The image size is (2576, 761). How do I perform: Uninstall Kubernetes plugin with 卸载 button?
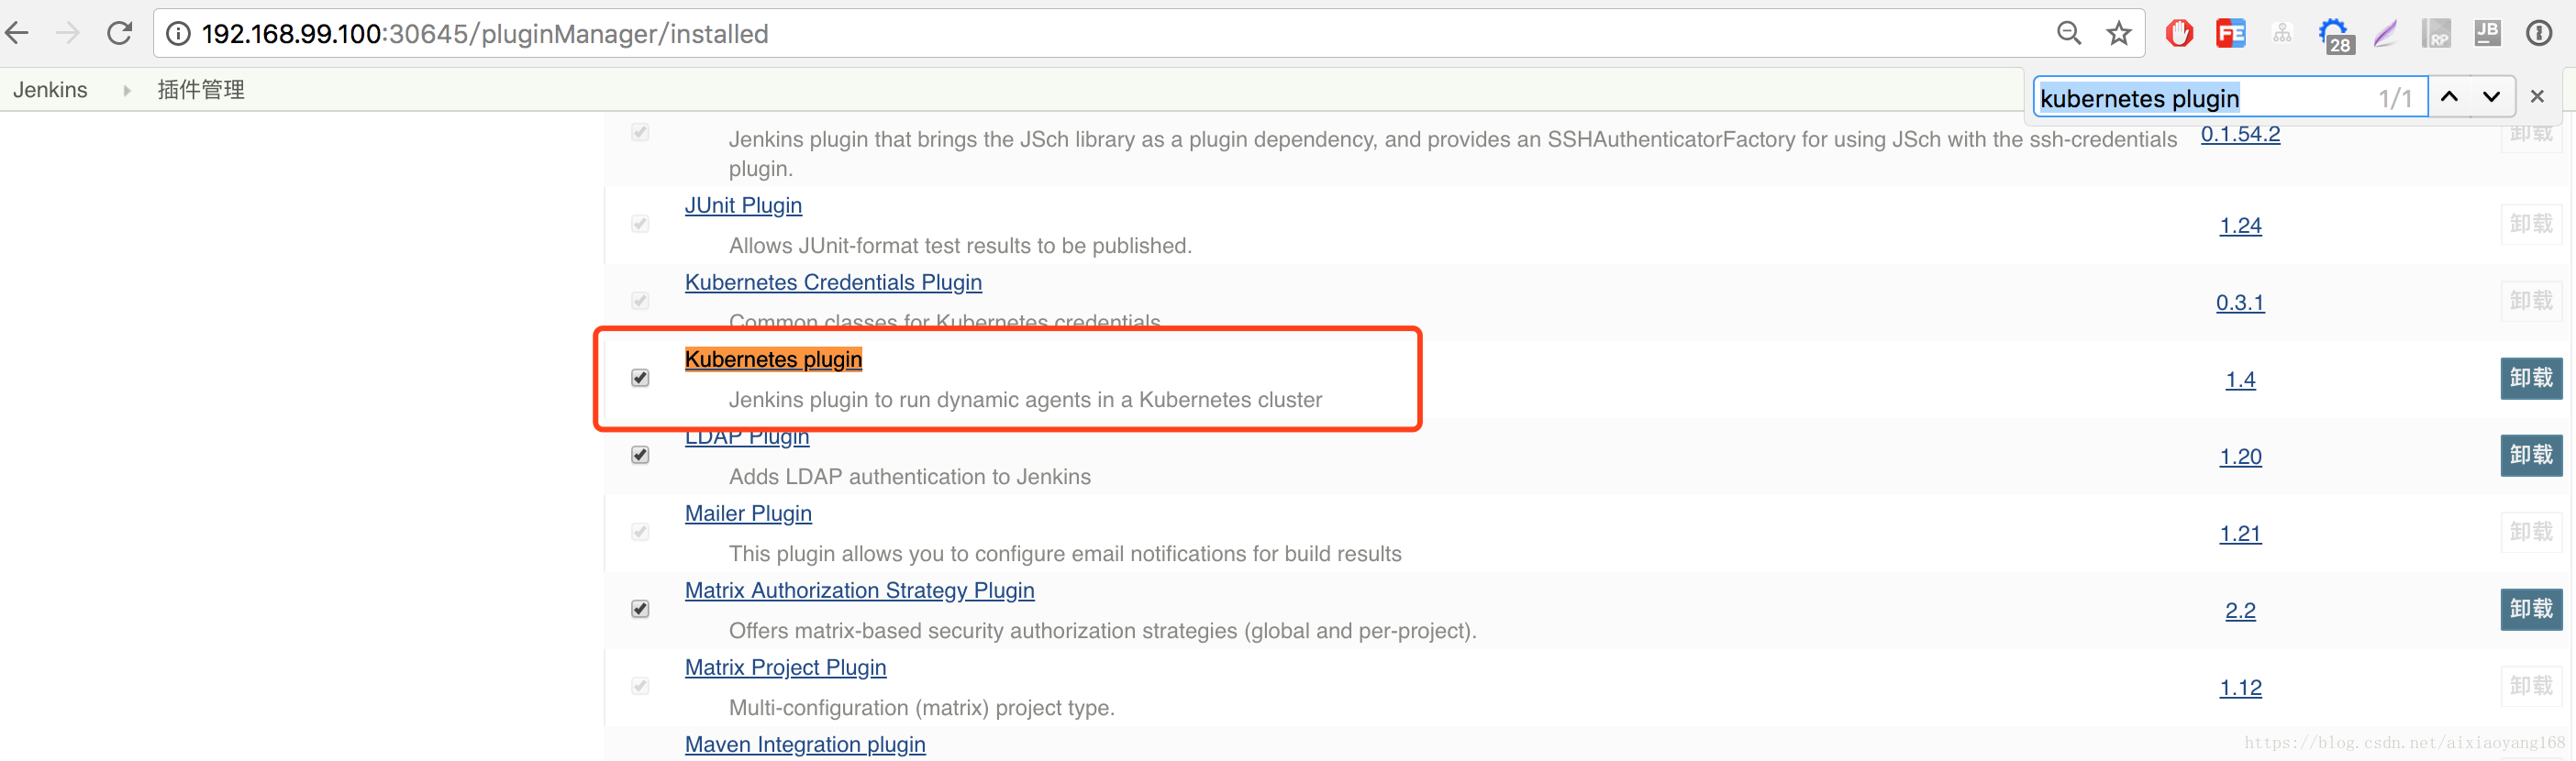2531,378
